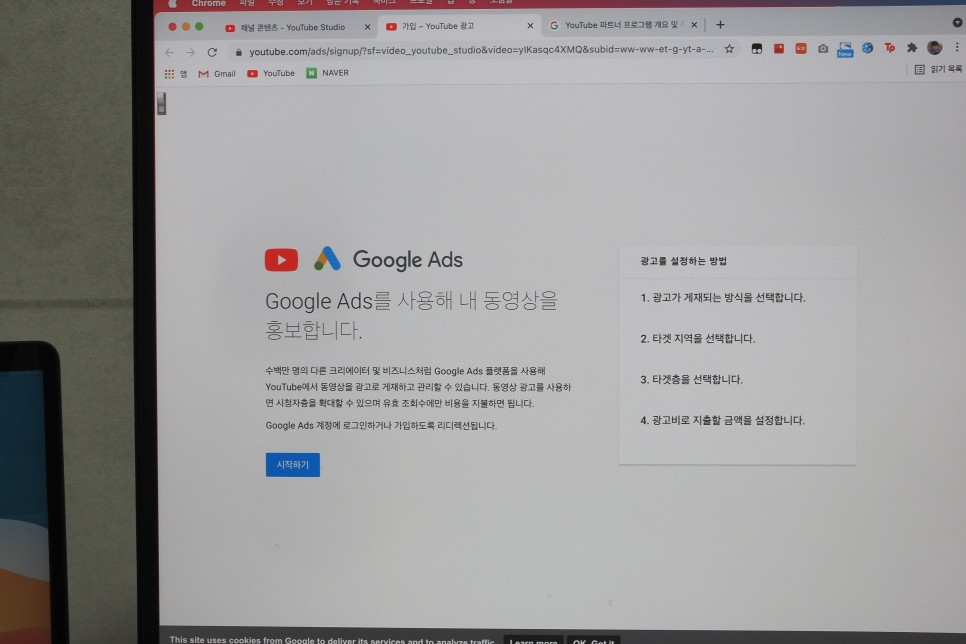Go forward with the browser arrow
This screenshot has height=644, width=966.
[x=190, y=53]
